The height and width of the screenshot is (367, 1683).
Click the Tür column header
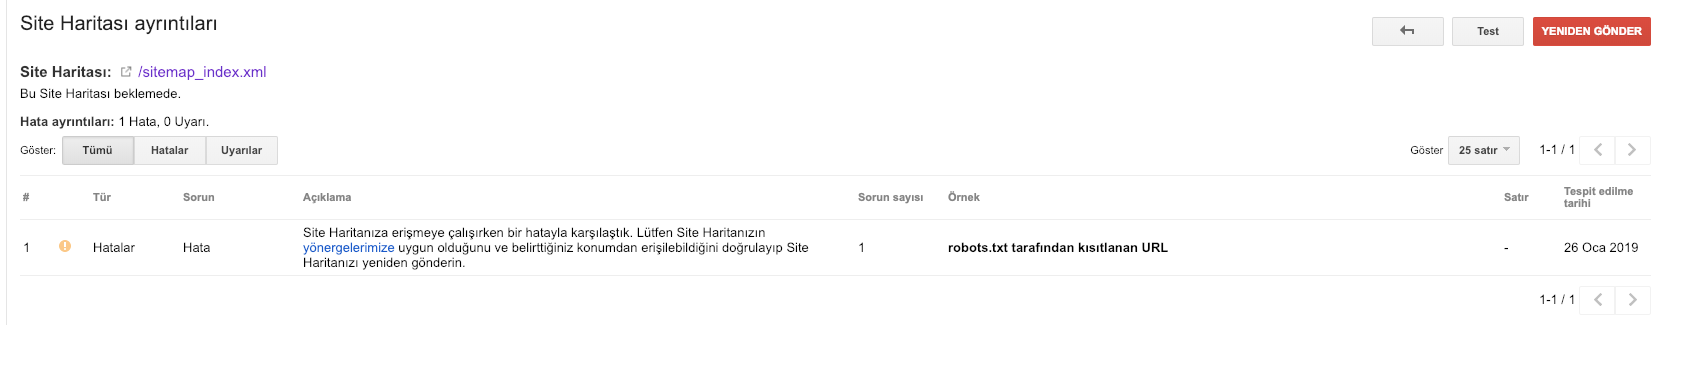pyautogui.click(x=102, y=197)
